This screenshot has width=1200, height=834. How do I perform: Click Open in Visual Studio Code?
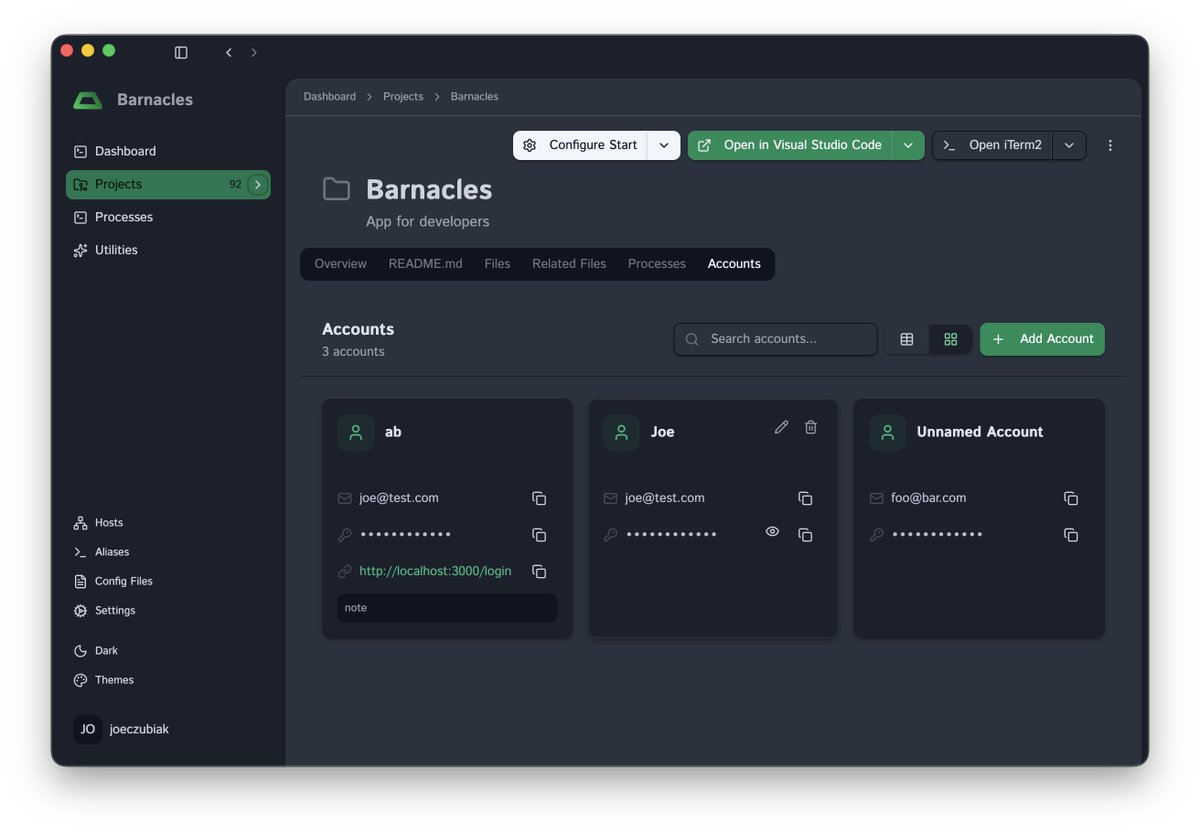(x=790, y=145)
